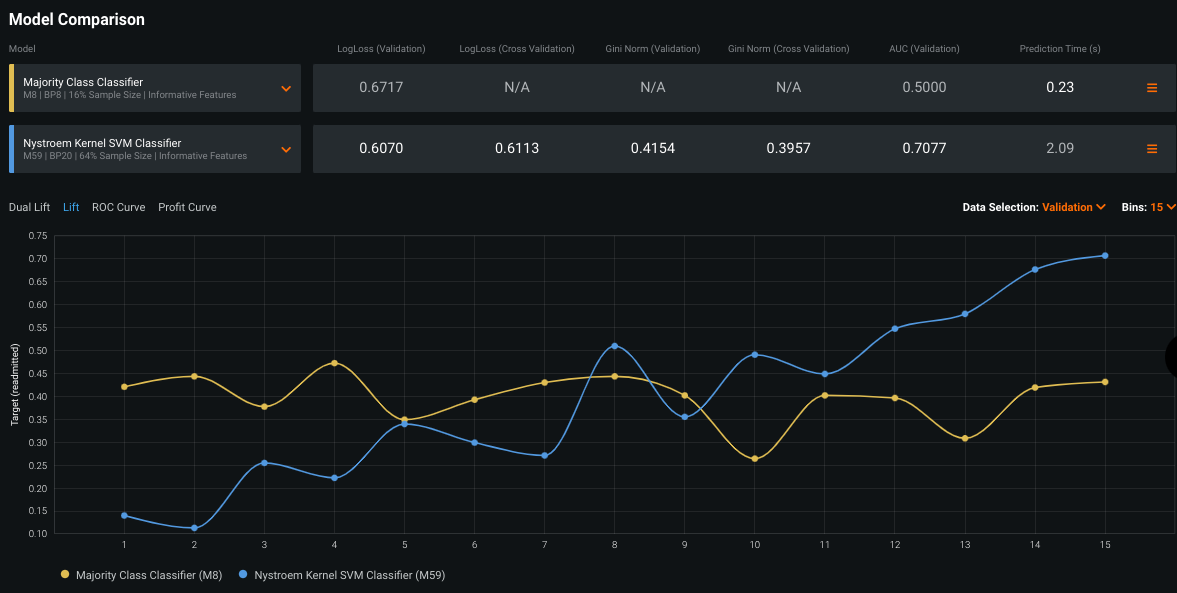Image resolution: width=1177 pixels, height=593 pixels.
Task: Click the yellow data point at bin 10
Action: click(755, 459)
